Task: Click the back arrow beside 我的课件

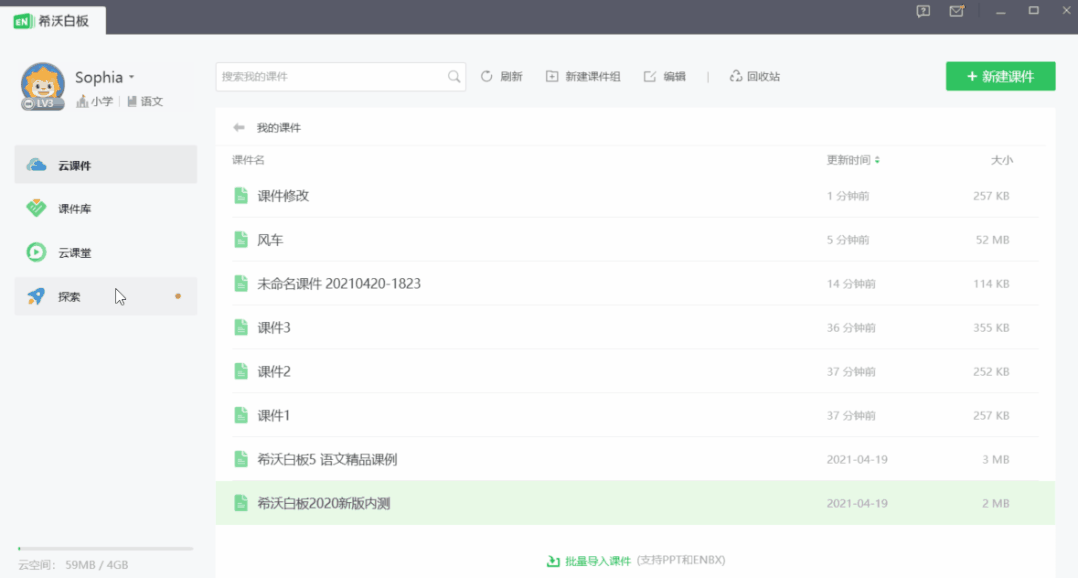Action: (239, 128)
